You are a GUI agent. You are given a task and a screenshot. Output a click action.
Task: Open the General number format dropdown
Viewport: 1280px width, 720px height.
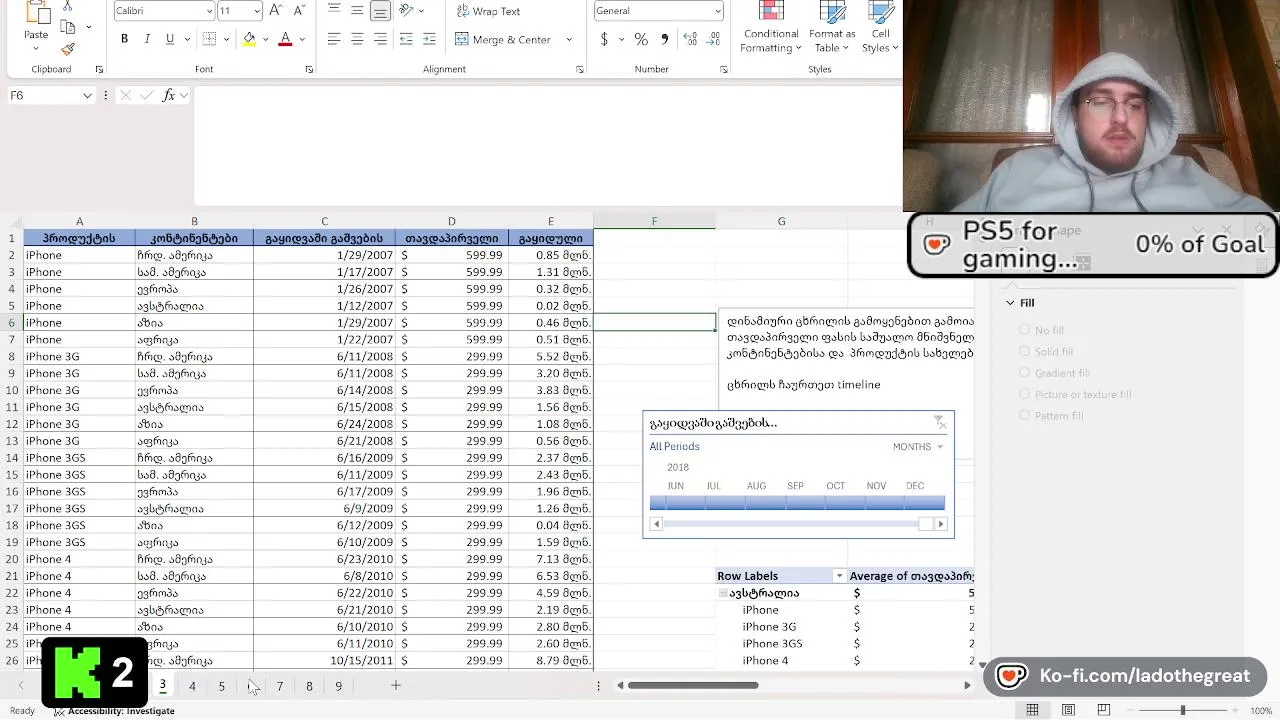(x=717, y=11)
